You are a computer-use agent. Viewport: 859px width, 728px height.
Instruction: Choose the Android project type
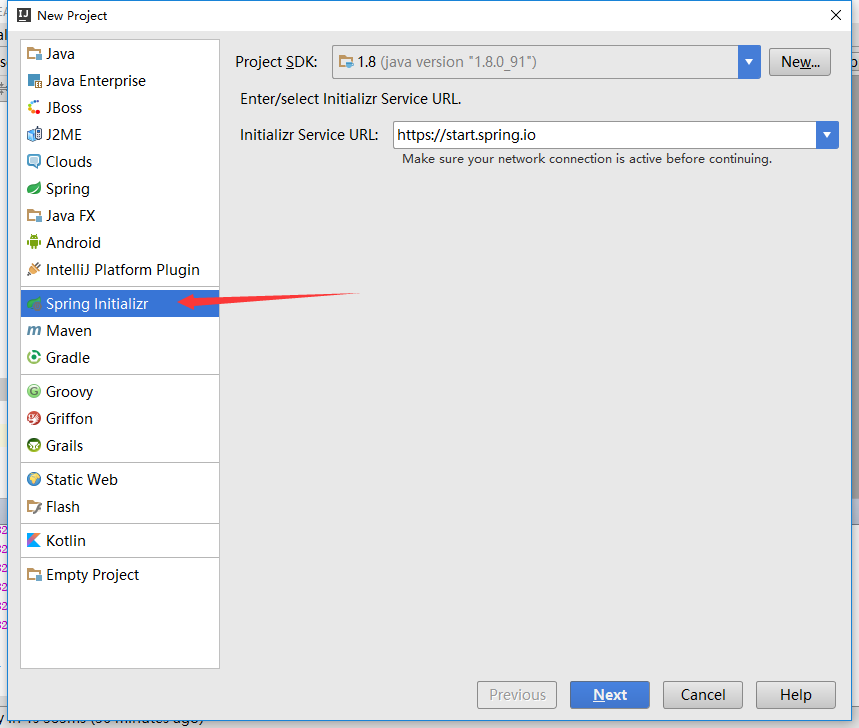click(x=119, y=242)
